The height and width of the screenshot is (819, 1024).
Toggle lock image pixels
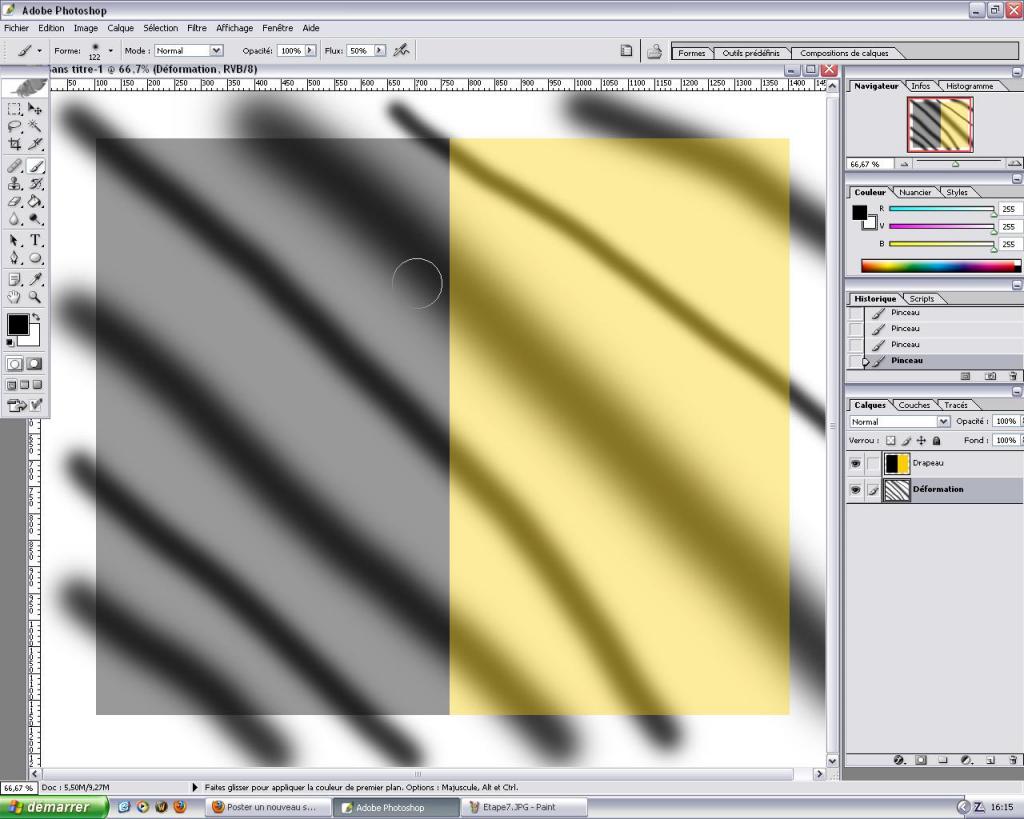point(906,441)
